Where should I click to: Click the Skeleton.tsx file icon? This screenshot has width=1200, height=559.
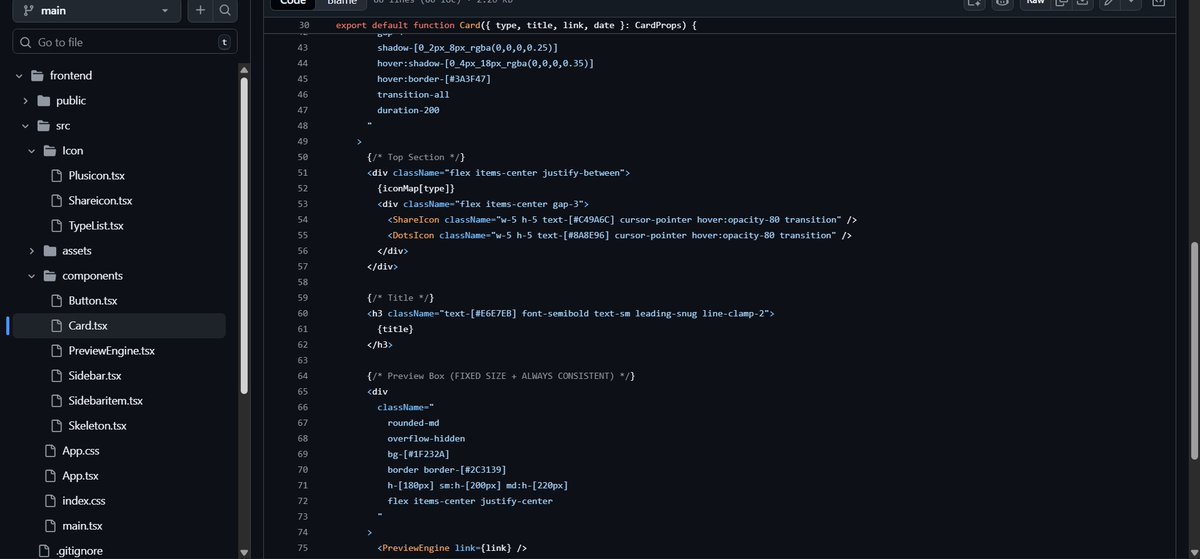pos(56,426)
